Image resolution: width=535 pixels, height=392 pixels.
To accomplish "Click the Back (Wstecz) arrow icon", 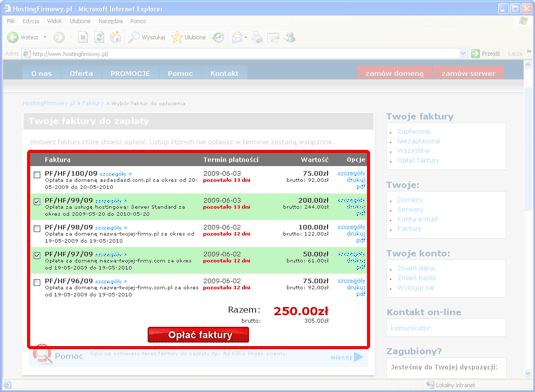I will point(13,37).
